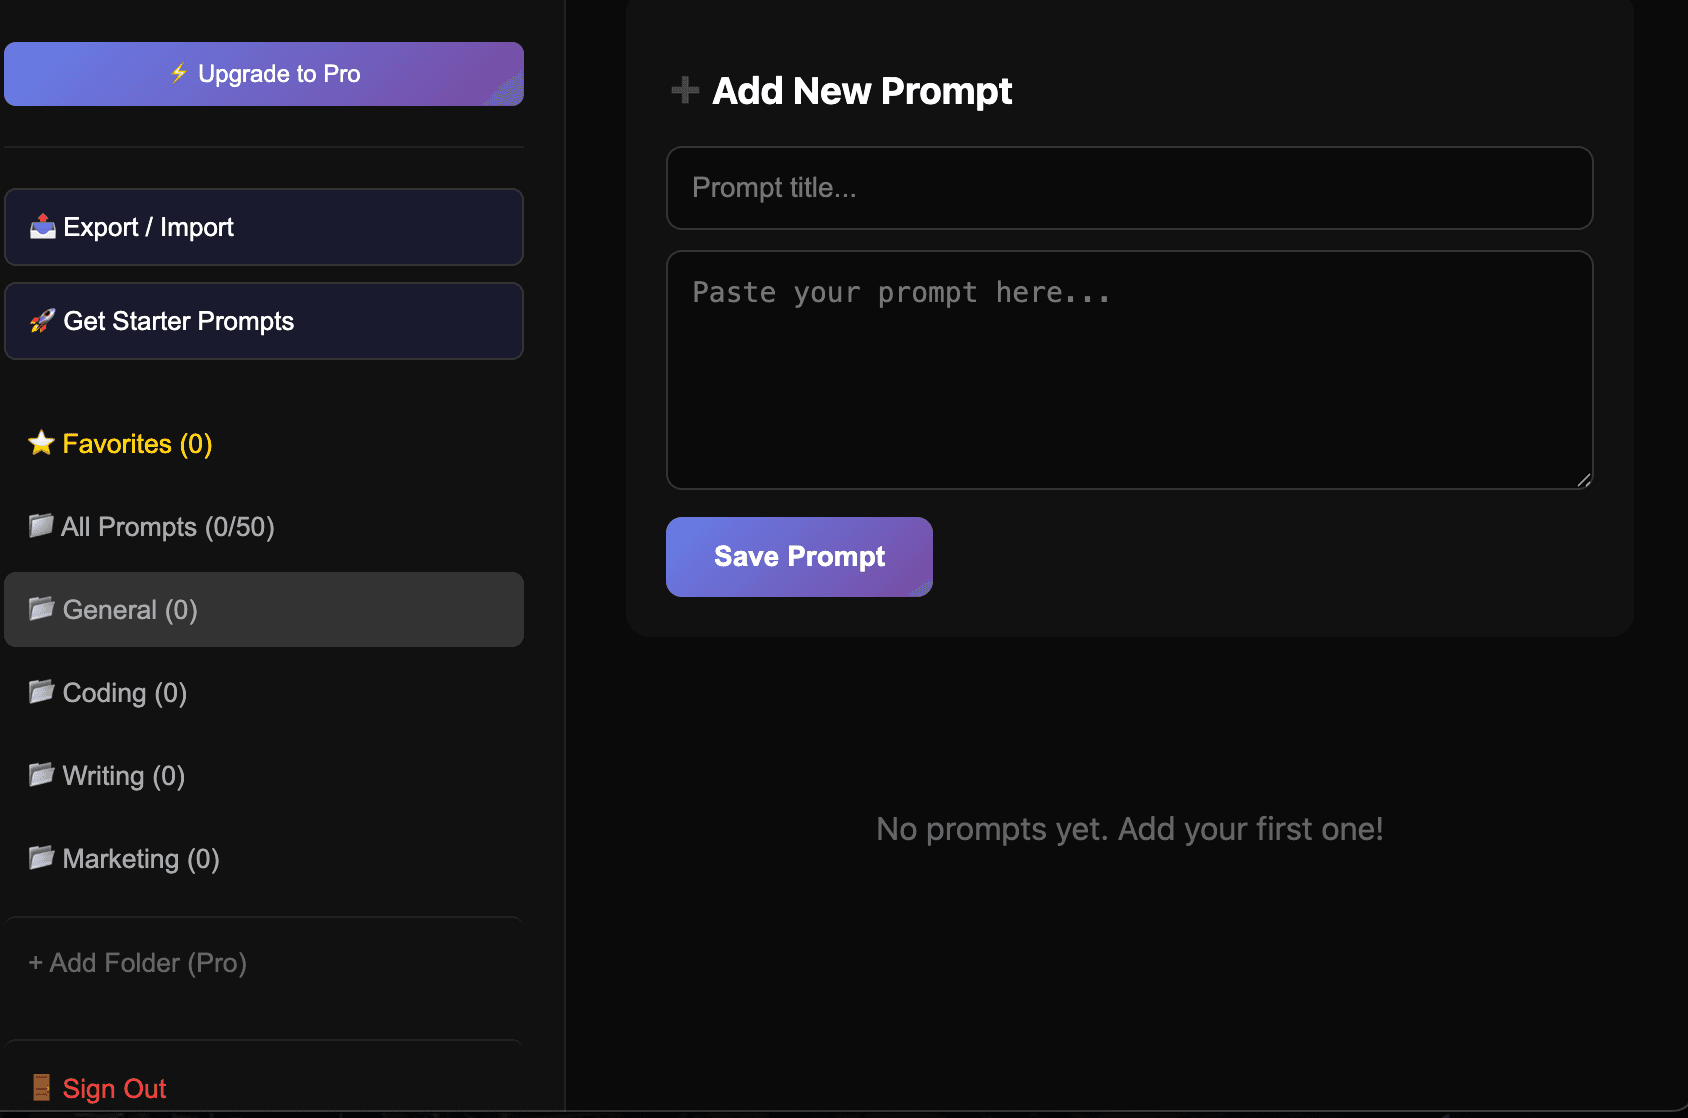Image resolution: width=1688 pixels, height=1118 pixels.
Task: Click the folder icon for the Marketing category
Action: tap(40, 858)
